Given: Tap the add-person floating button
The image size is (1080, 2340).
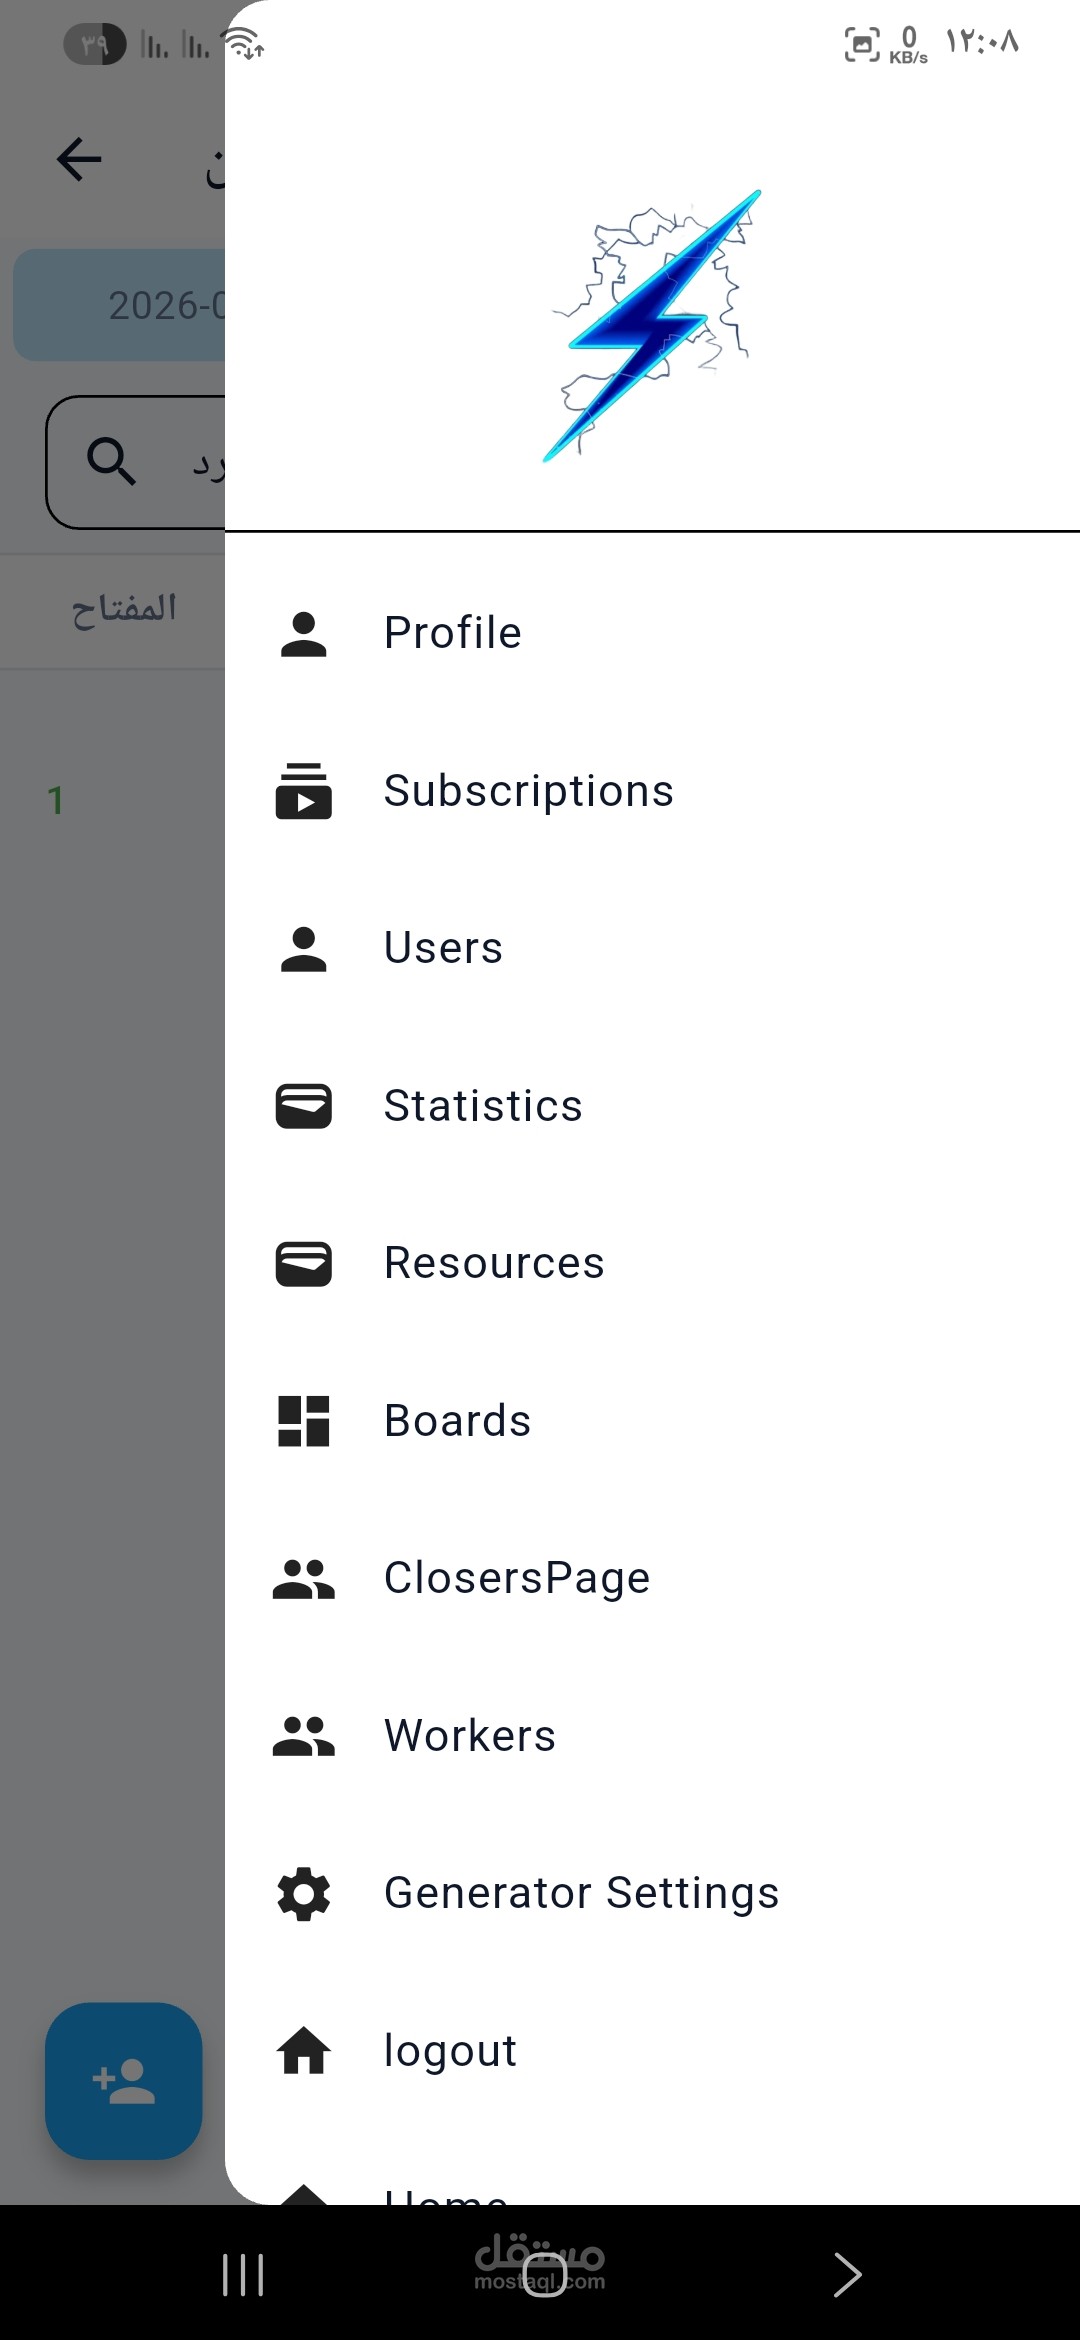Looking at the screenshot, I should point(124,2081).
